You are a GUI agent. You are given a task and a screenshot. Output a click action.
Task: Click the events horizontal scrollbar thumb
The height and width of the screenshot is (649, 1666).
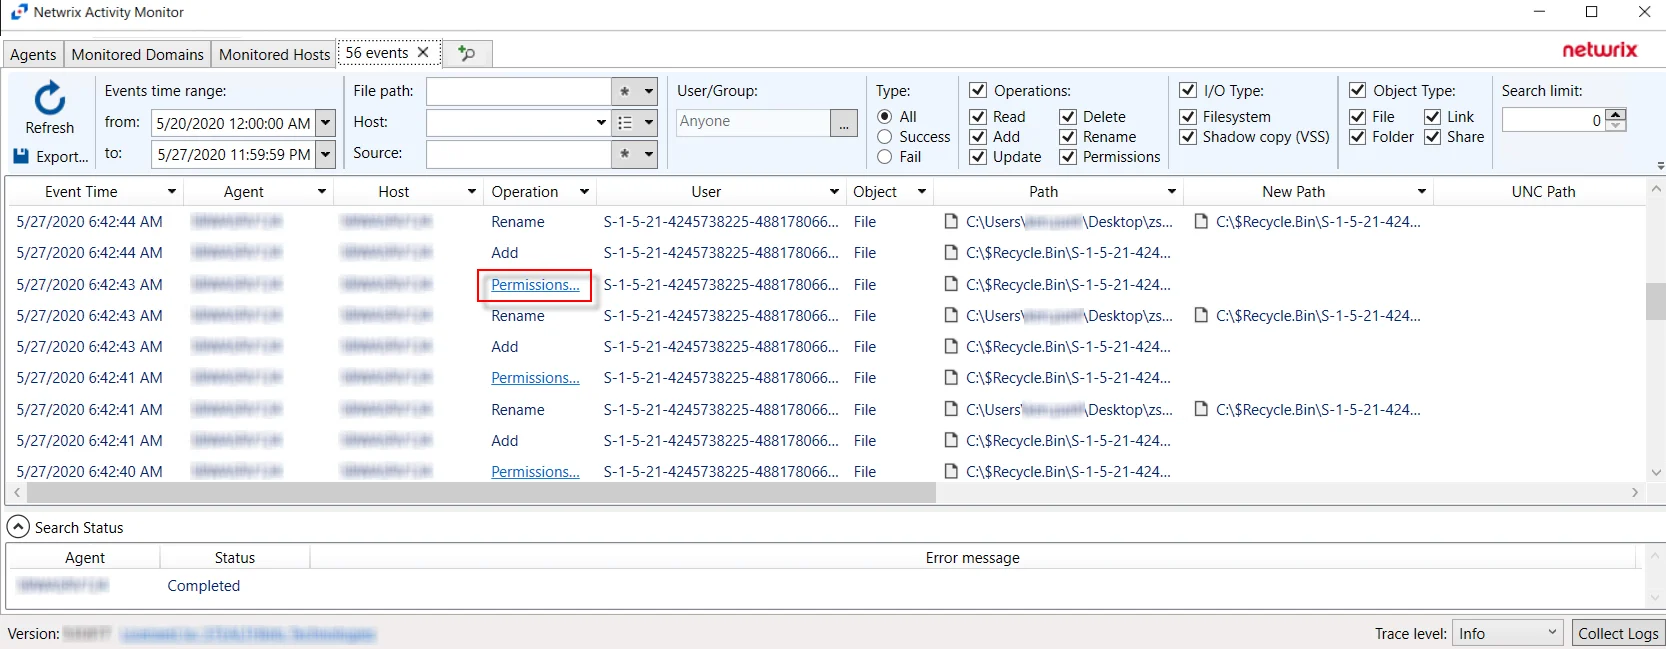coord(481,493)
